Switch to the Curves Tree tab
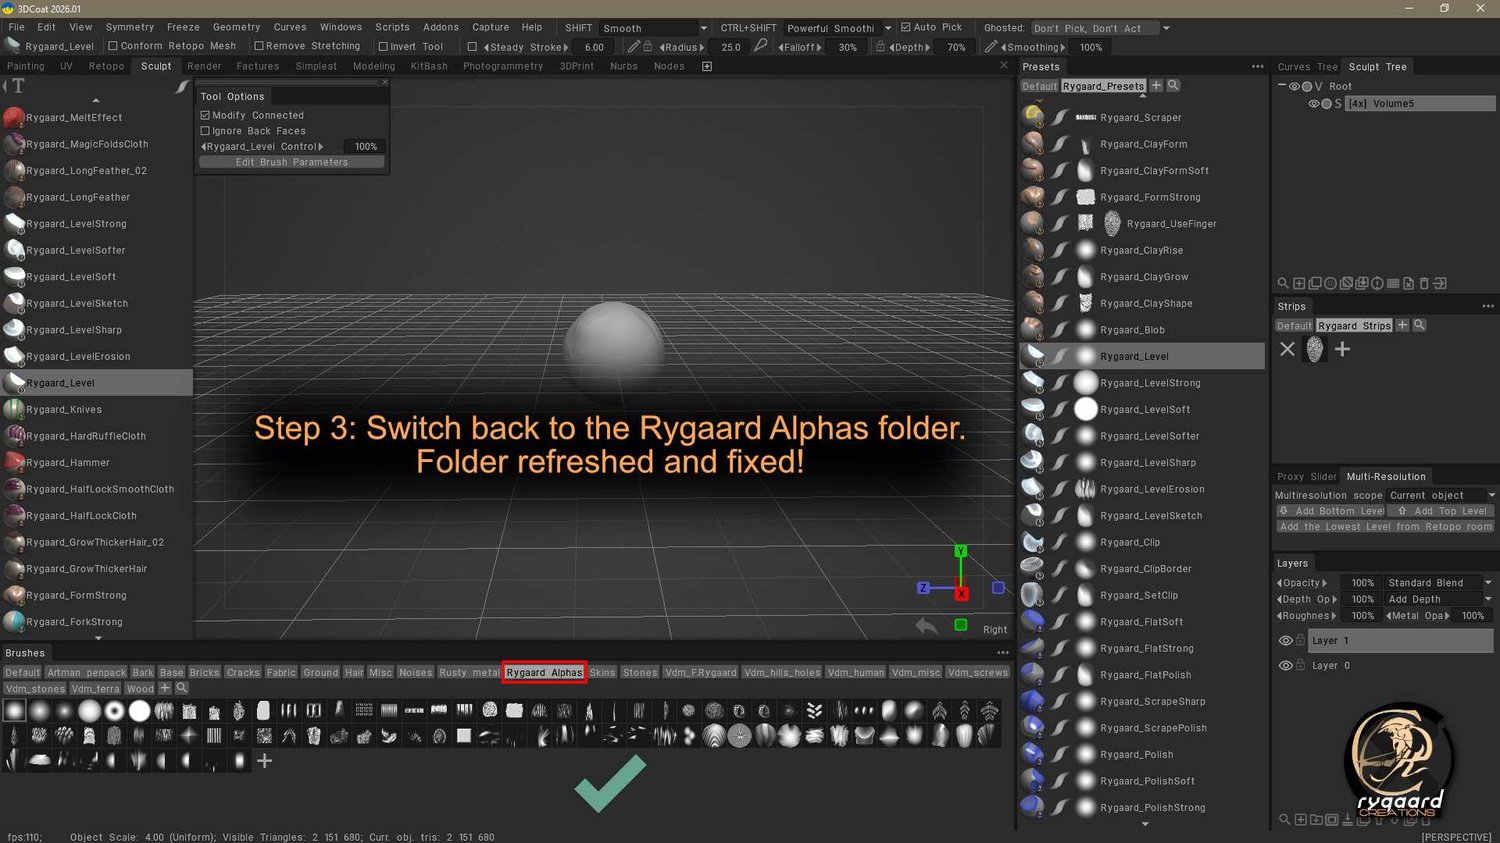The width and height of the screenshot is (1500, 843). 1307,67
